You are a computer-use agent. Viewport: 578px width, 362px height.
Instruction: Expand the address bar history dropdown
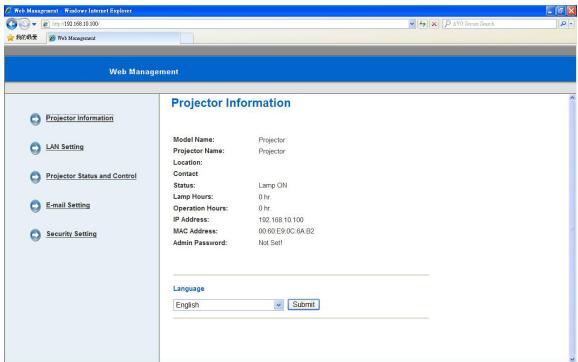click(x=412, y=24)
